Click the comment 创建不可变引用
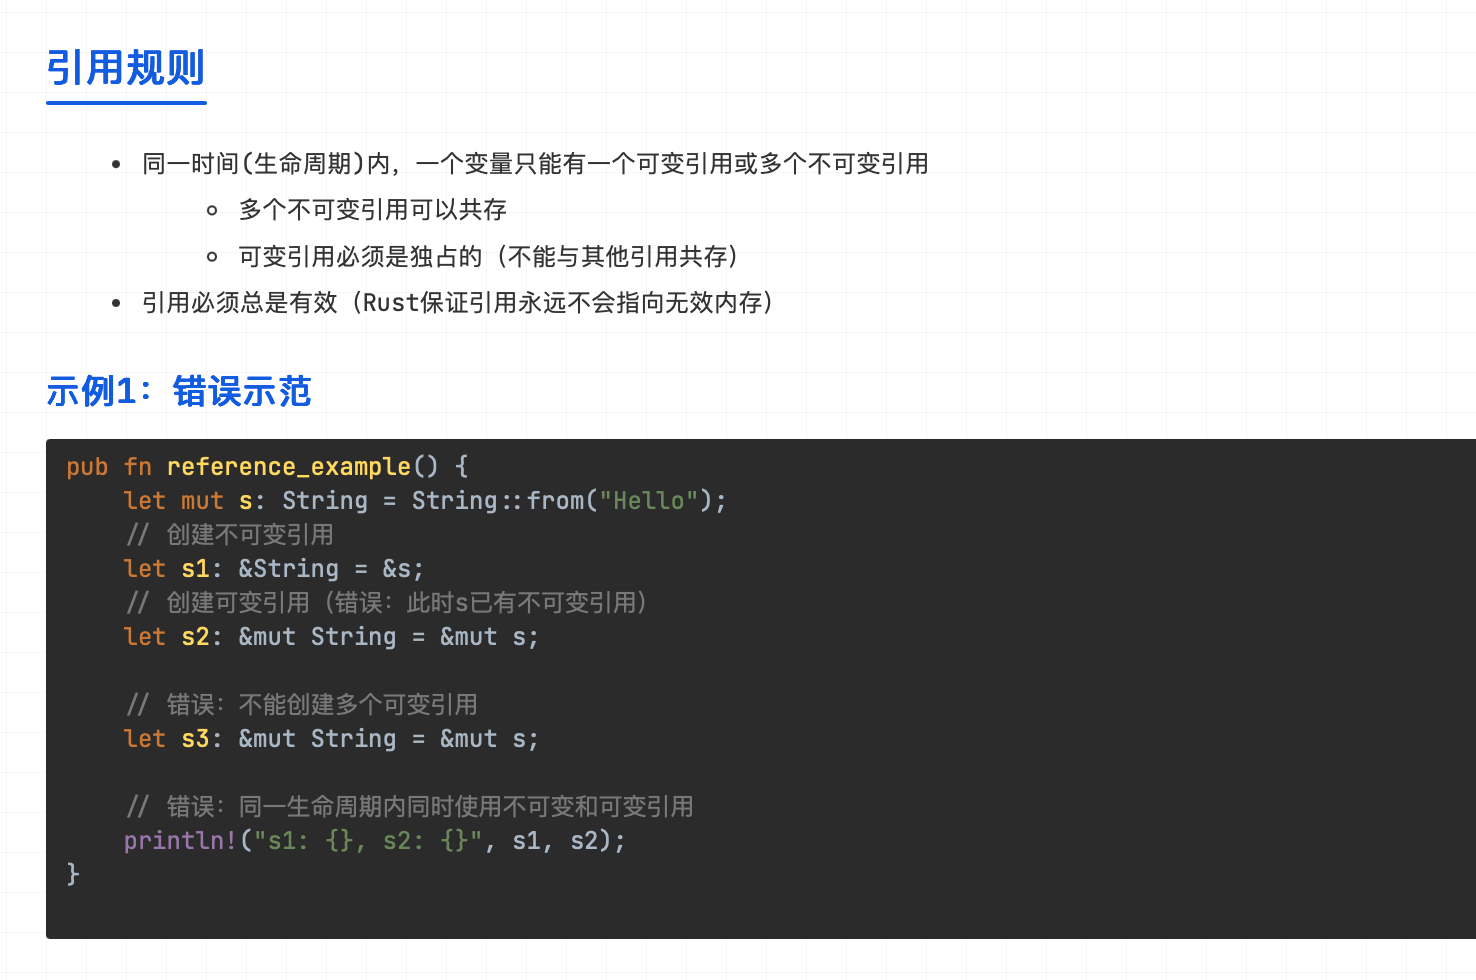Screen dimensions: 1476x980 pyautogui.click(x=229, y=534)
